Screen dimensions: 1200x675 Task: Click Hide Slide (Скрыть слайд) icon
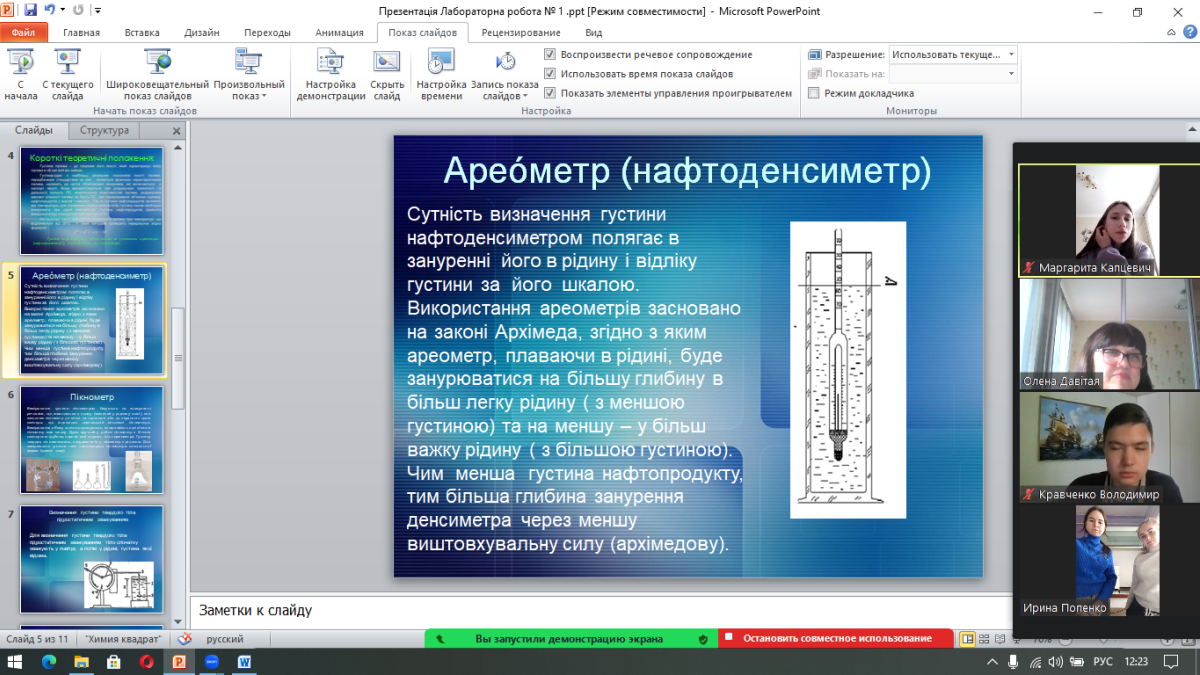(387, 73)
